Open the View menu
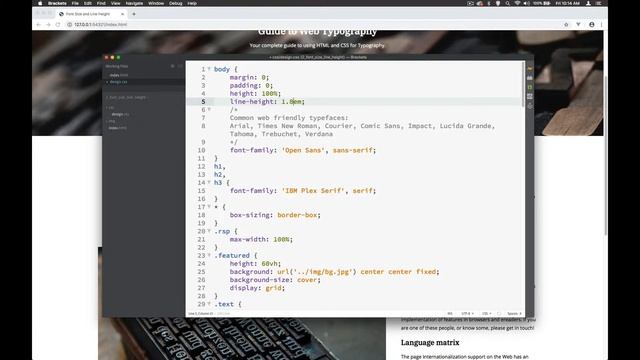Viewport: 640px width, 360px height. coord(116,3)
